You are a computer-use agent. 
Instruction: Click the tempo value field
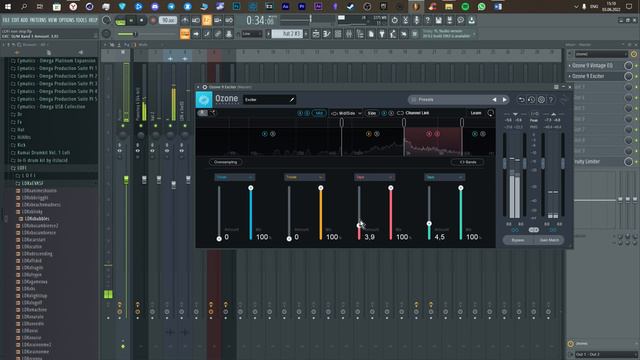click(168, 20)
